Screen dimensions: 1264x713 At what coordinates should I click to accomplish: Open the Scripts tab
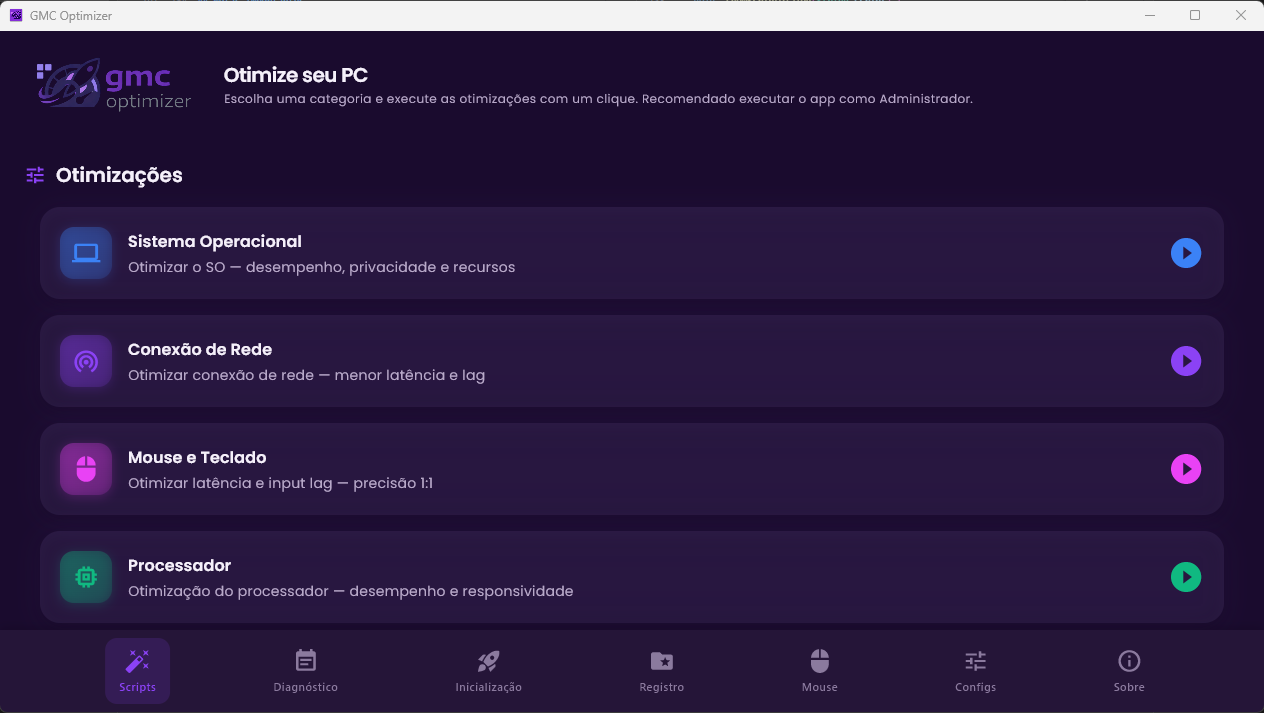[x=137, y=671]
